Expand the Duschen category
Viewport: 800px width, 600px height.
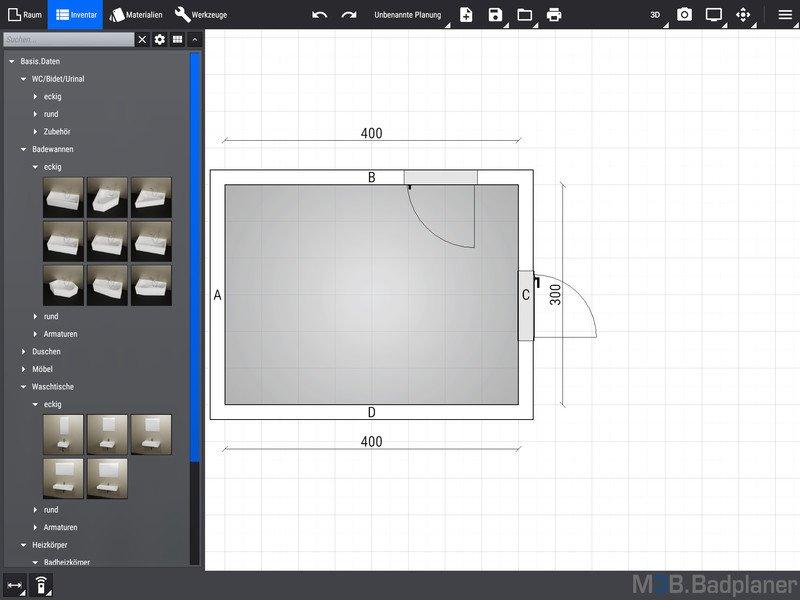coord(23,352)
